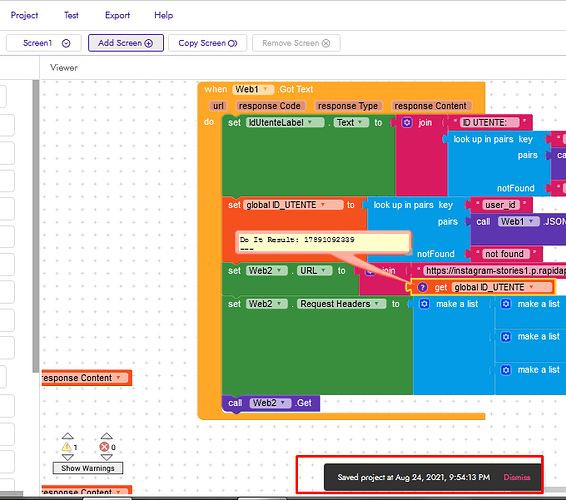Click gear icon on second nested make a list

[x=506, y=337]
